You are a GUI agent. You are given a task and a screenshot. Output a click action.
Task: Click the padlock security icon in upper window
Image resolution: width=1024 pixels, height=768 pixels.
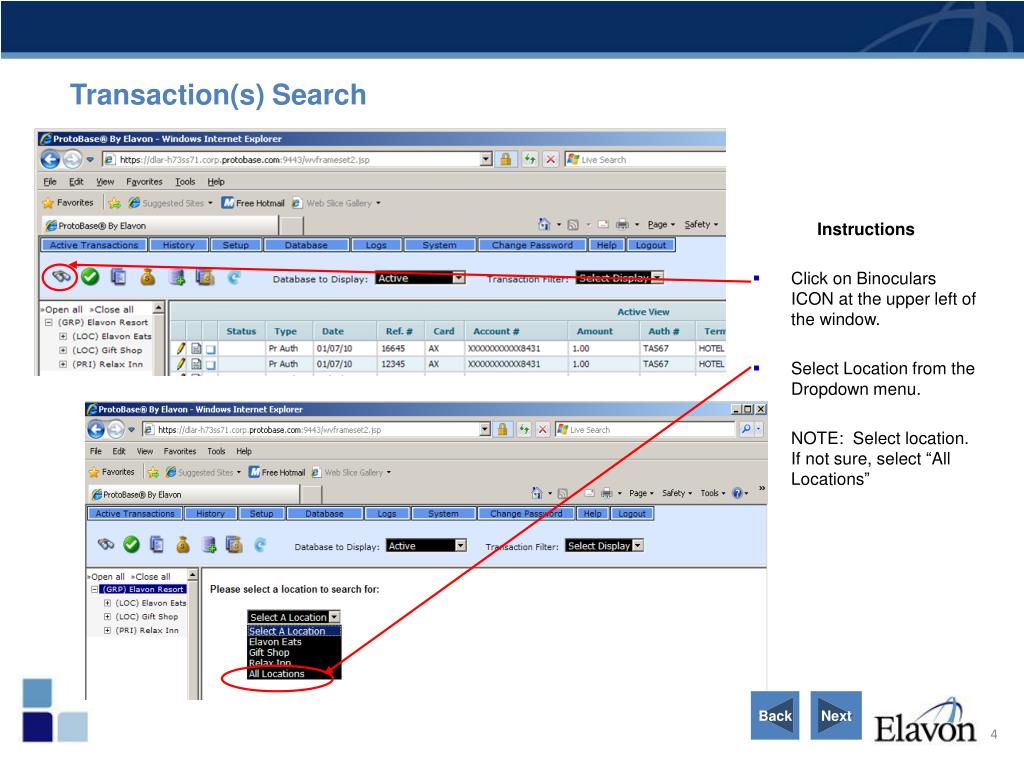[x=505, y=159]
